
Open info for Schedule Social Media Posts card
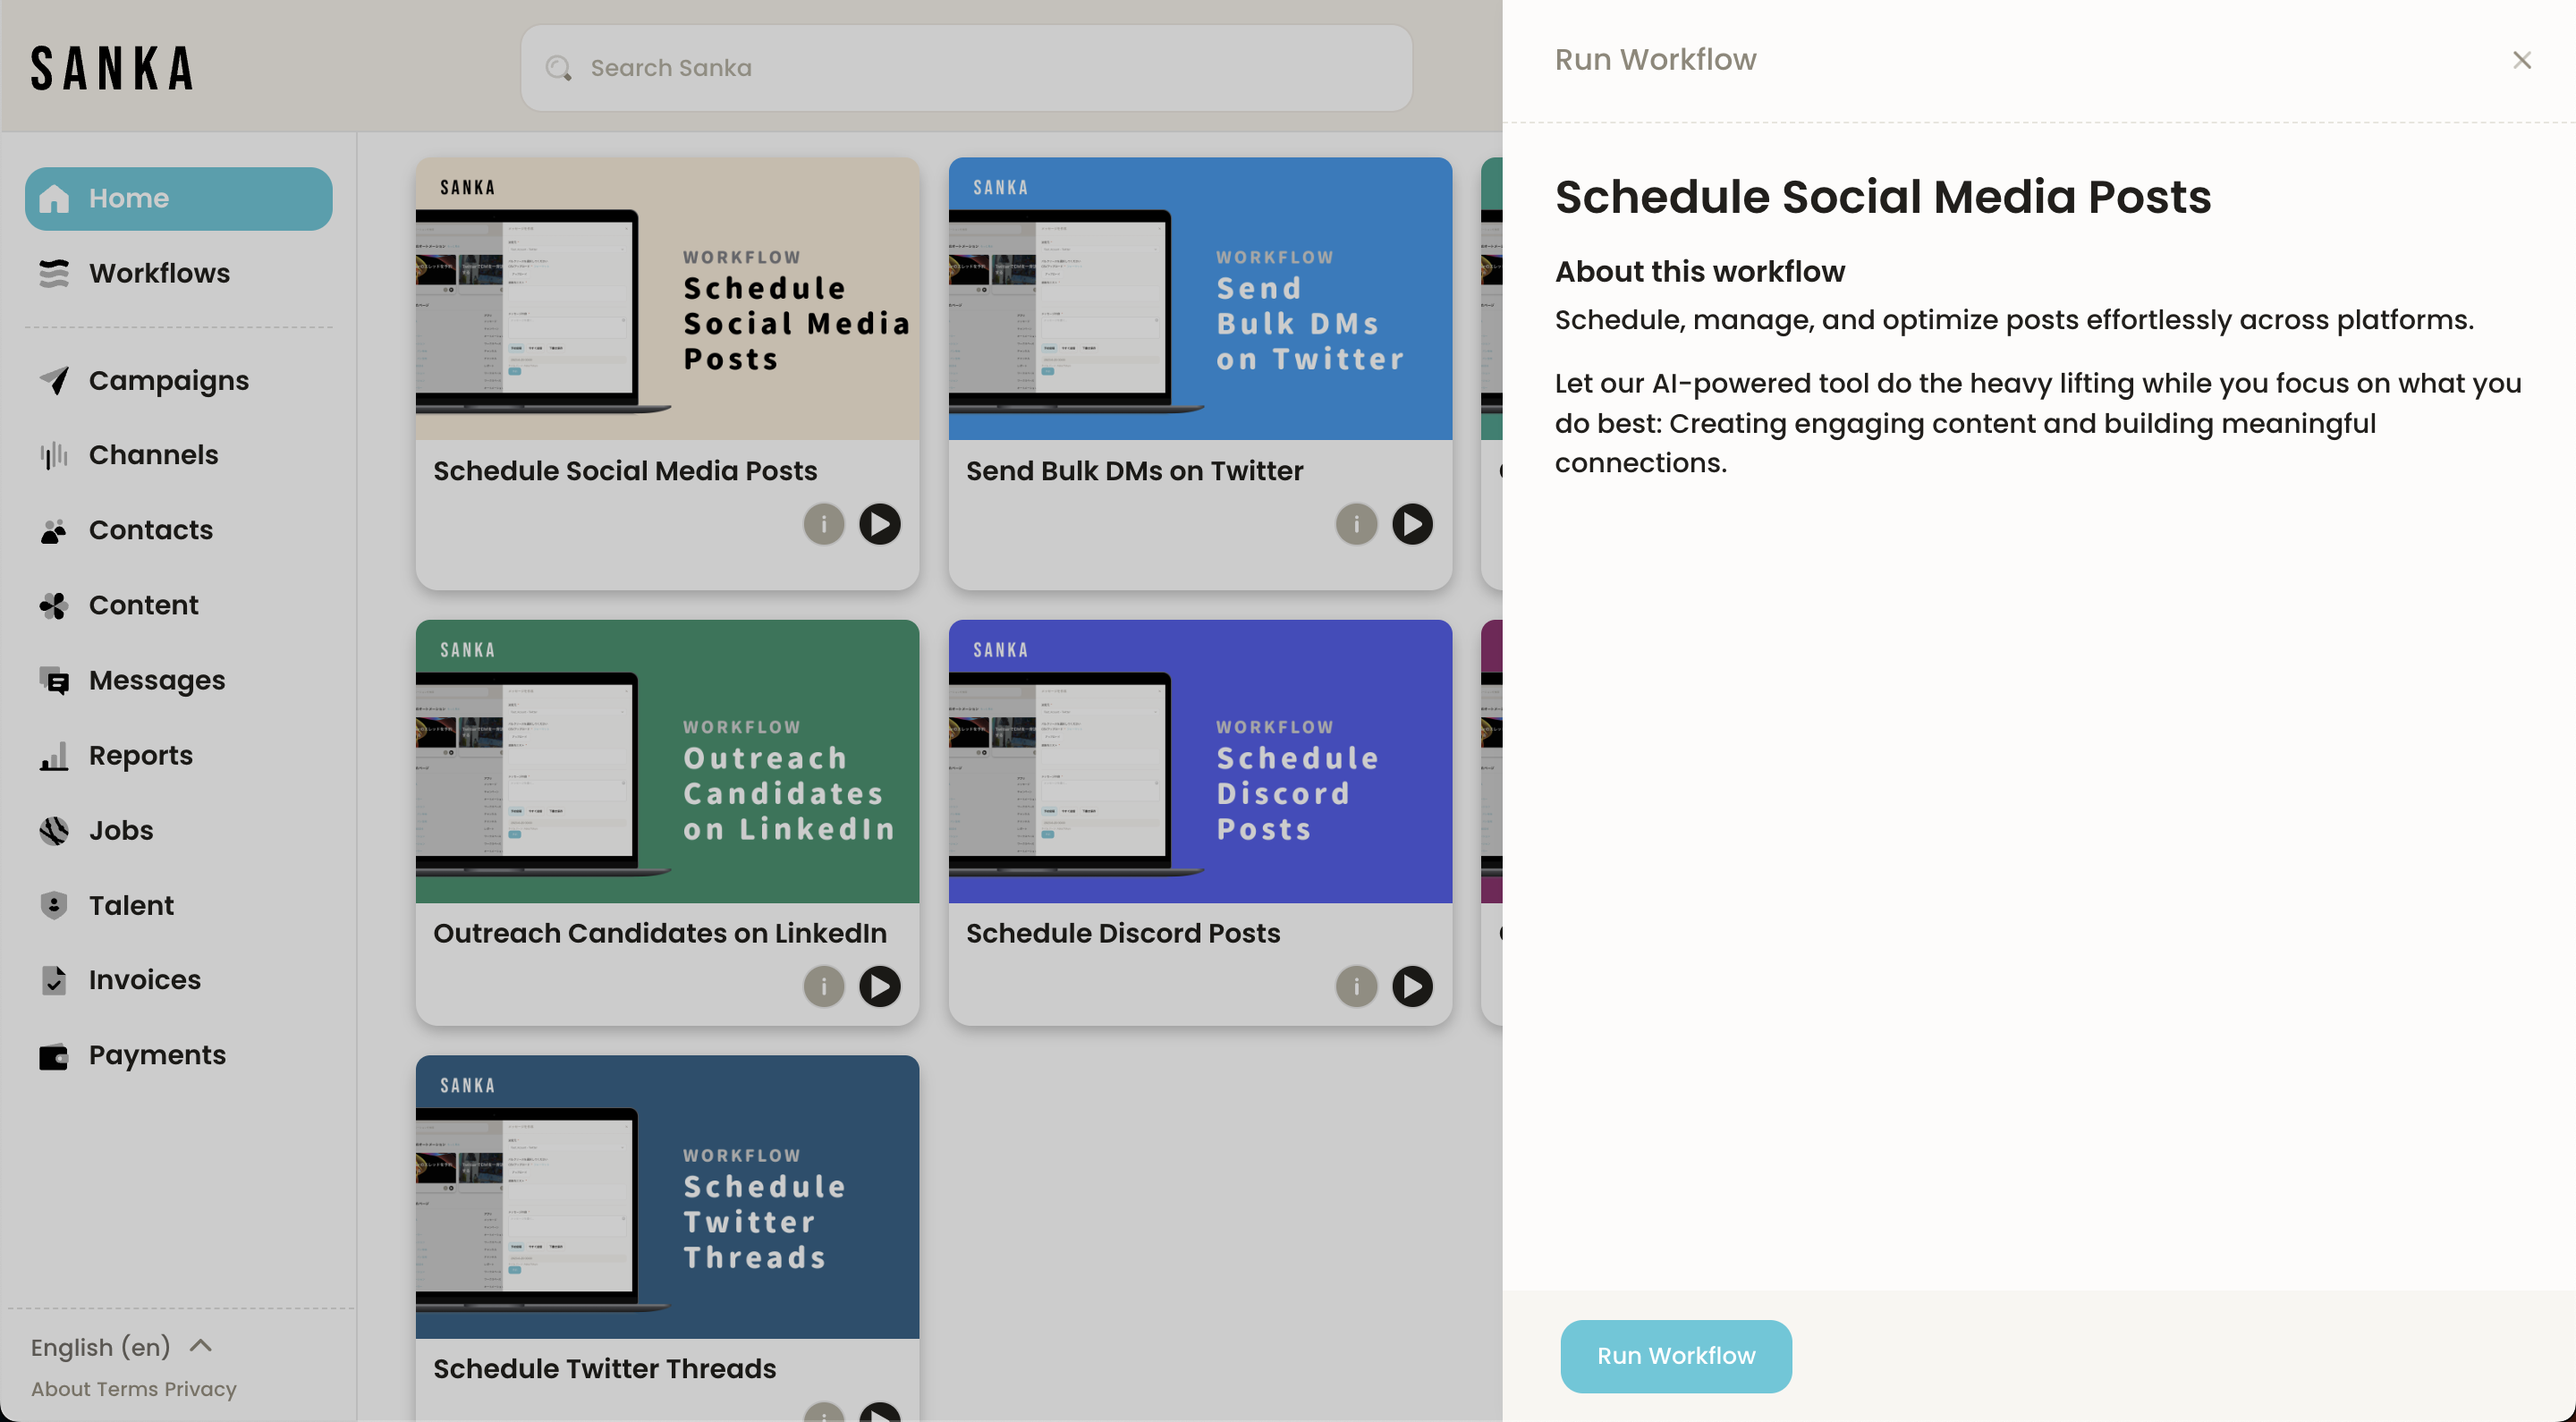(823, 524)
